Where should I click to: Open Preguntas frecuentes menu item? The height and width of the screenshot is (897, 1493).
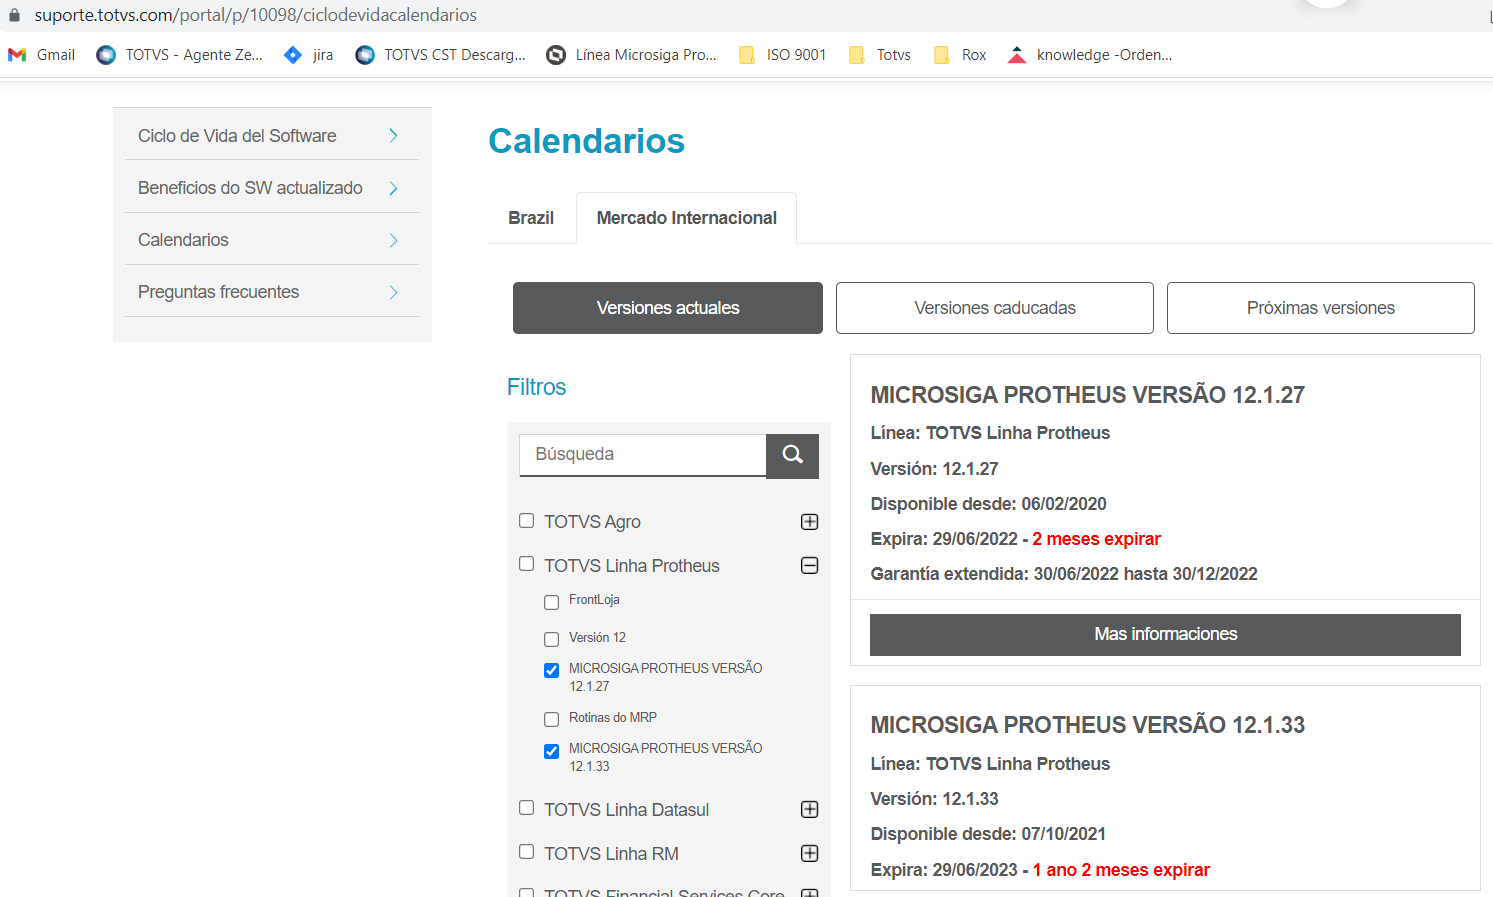218,292
